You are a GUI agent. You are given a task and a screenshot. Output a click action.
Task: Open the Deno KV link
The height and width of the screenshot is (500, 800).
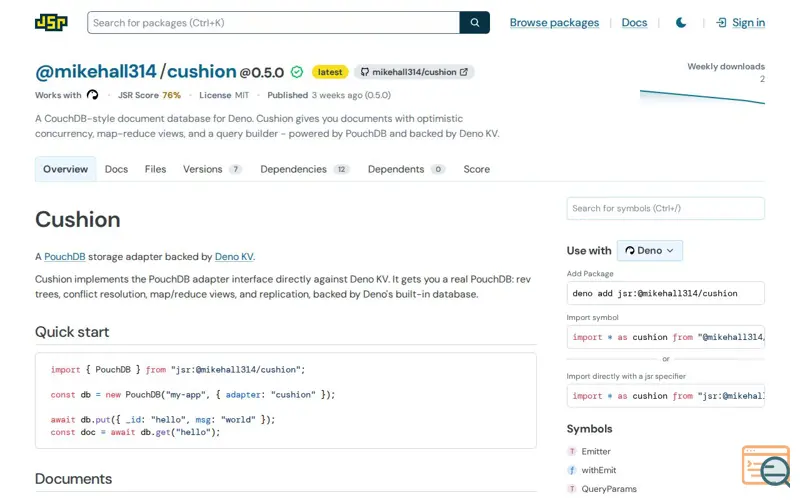[x=234, y=257]
